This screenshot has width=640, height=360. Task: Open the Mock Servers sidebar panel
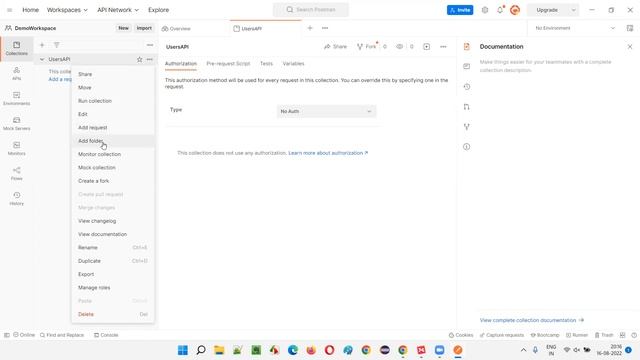pos(16,123)
